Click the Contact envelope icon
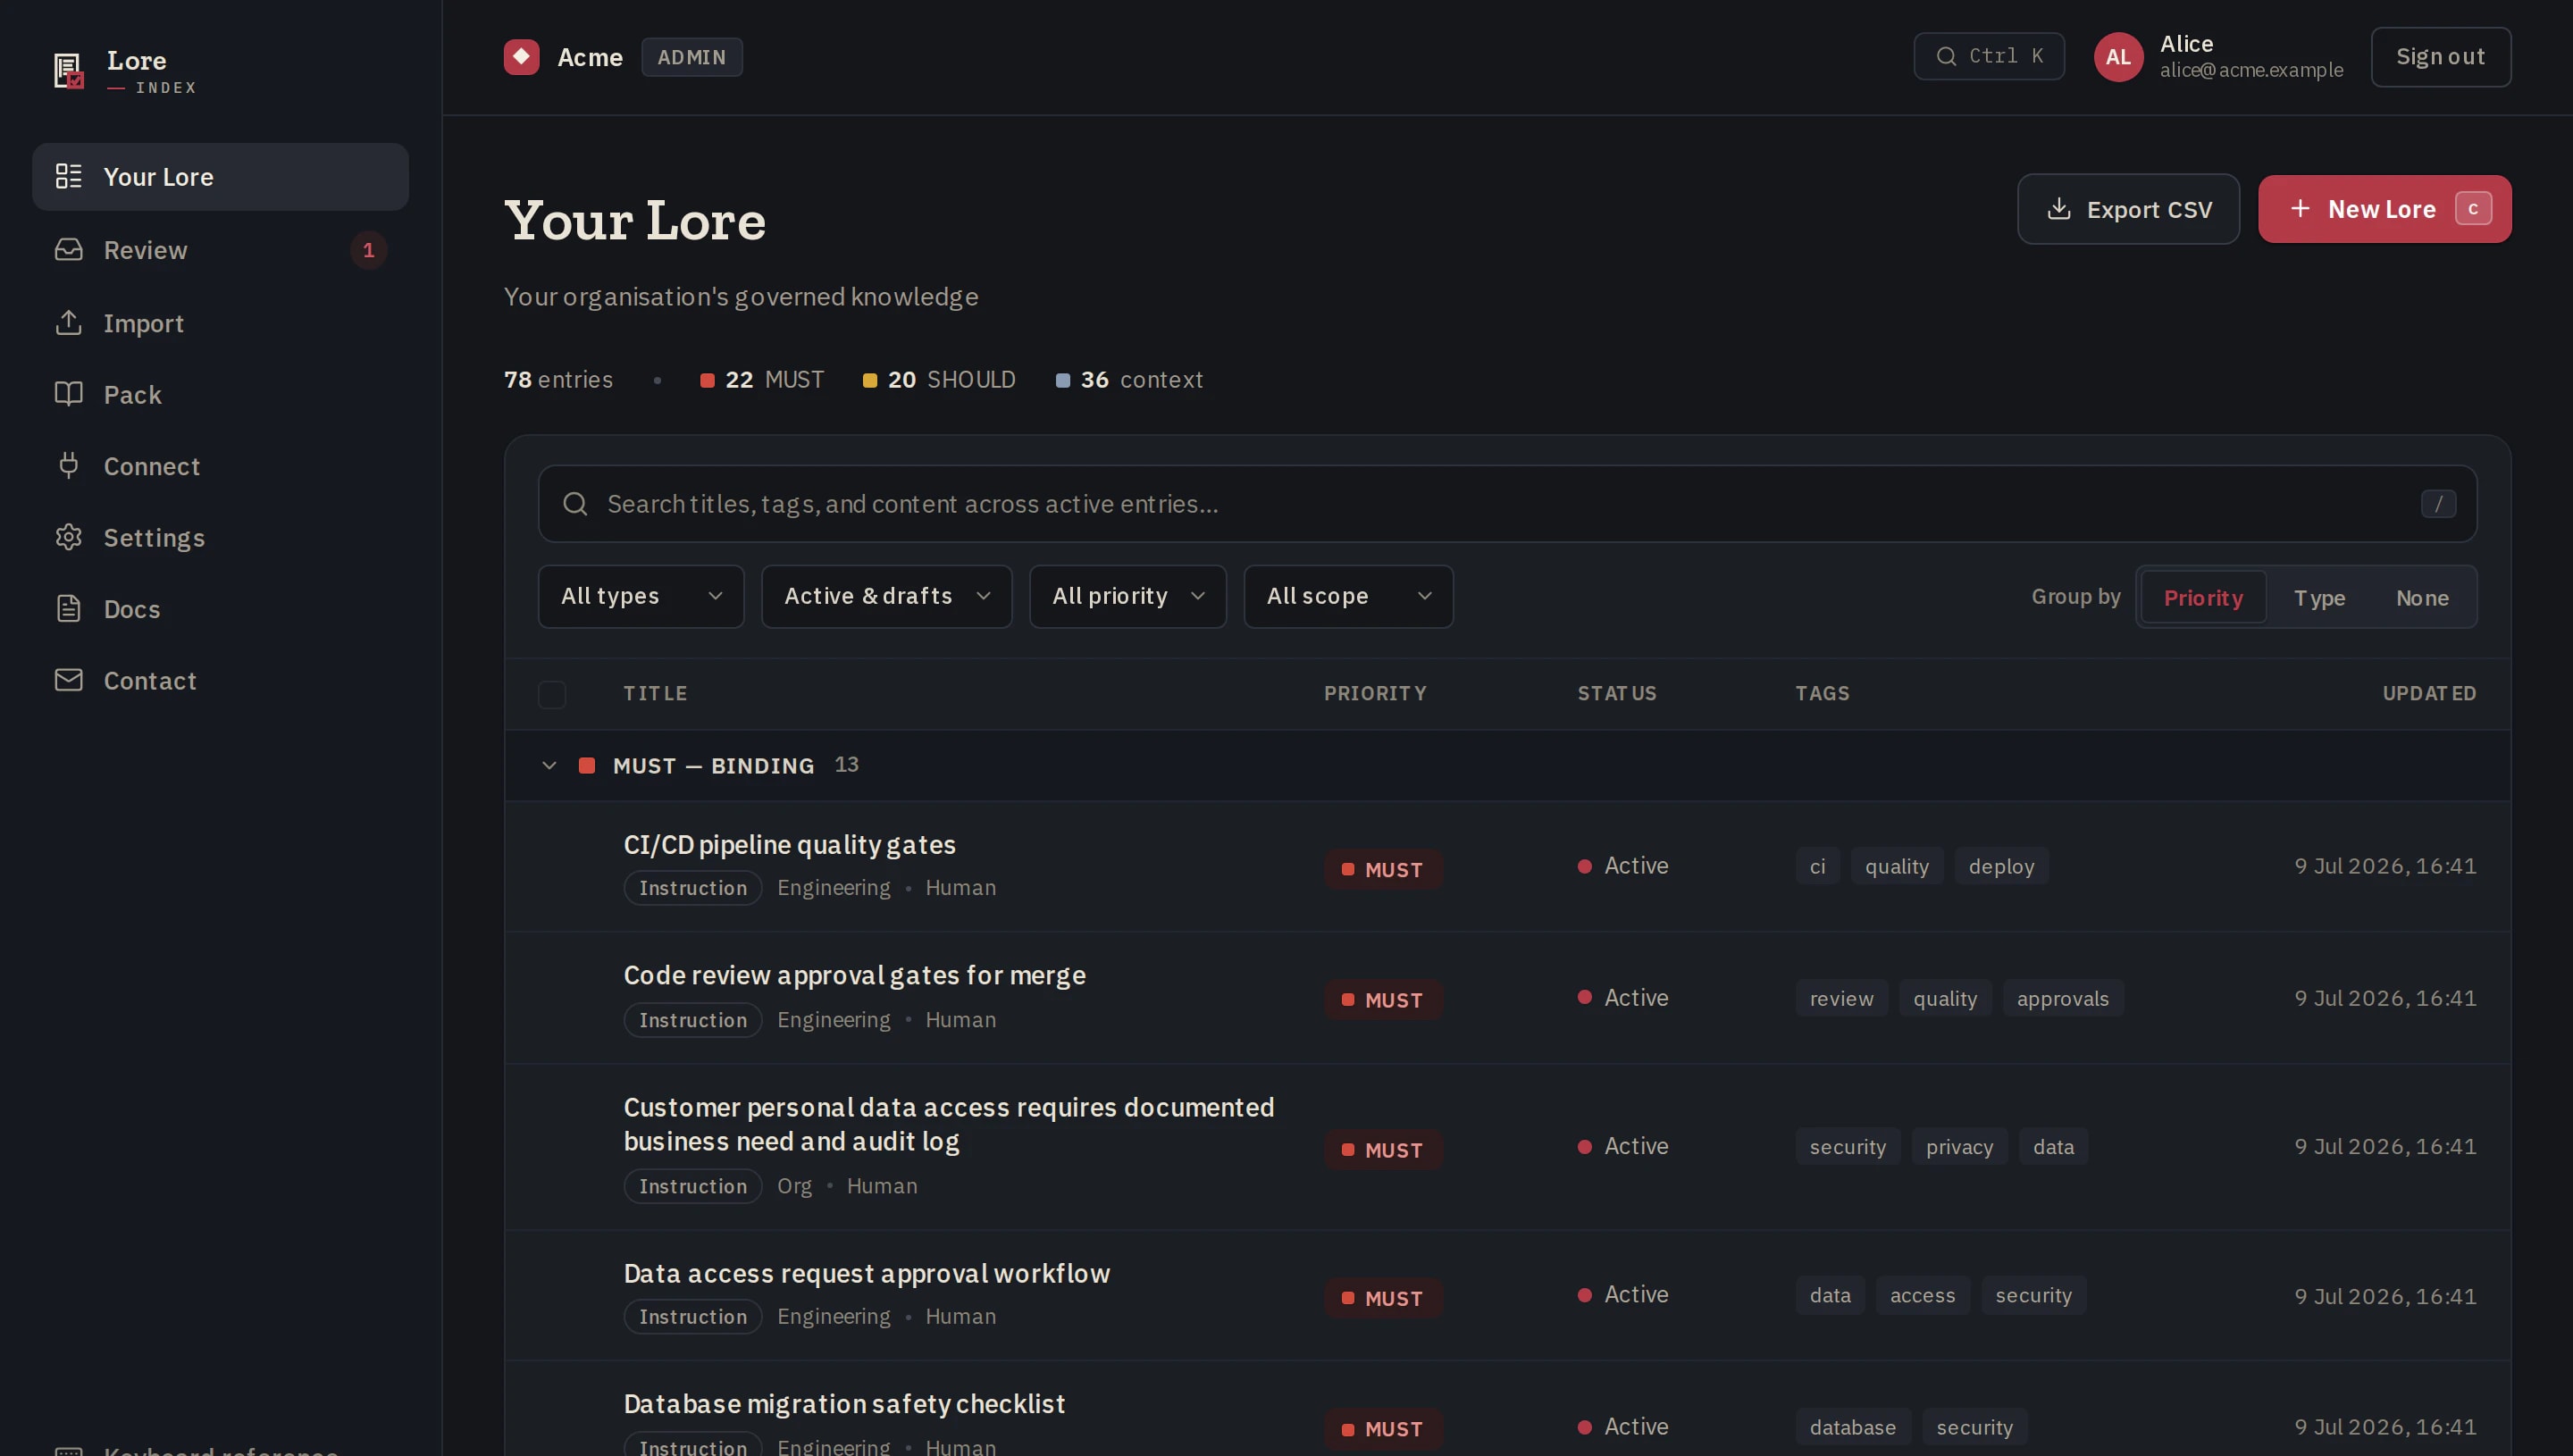 [x=68, y=680]
